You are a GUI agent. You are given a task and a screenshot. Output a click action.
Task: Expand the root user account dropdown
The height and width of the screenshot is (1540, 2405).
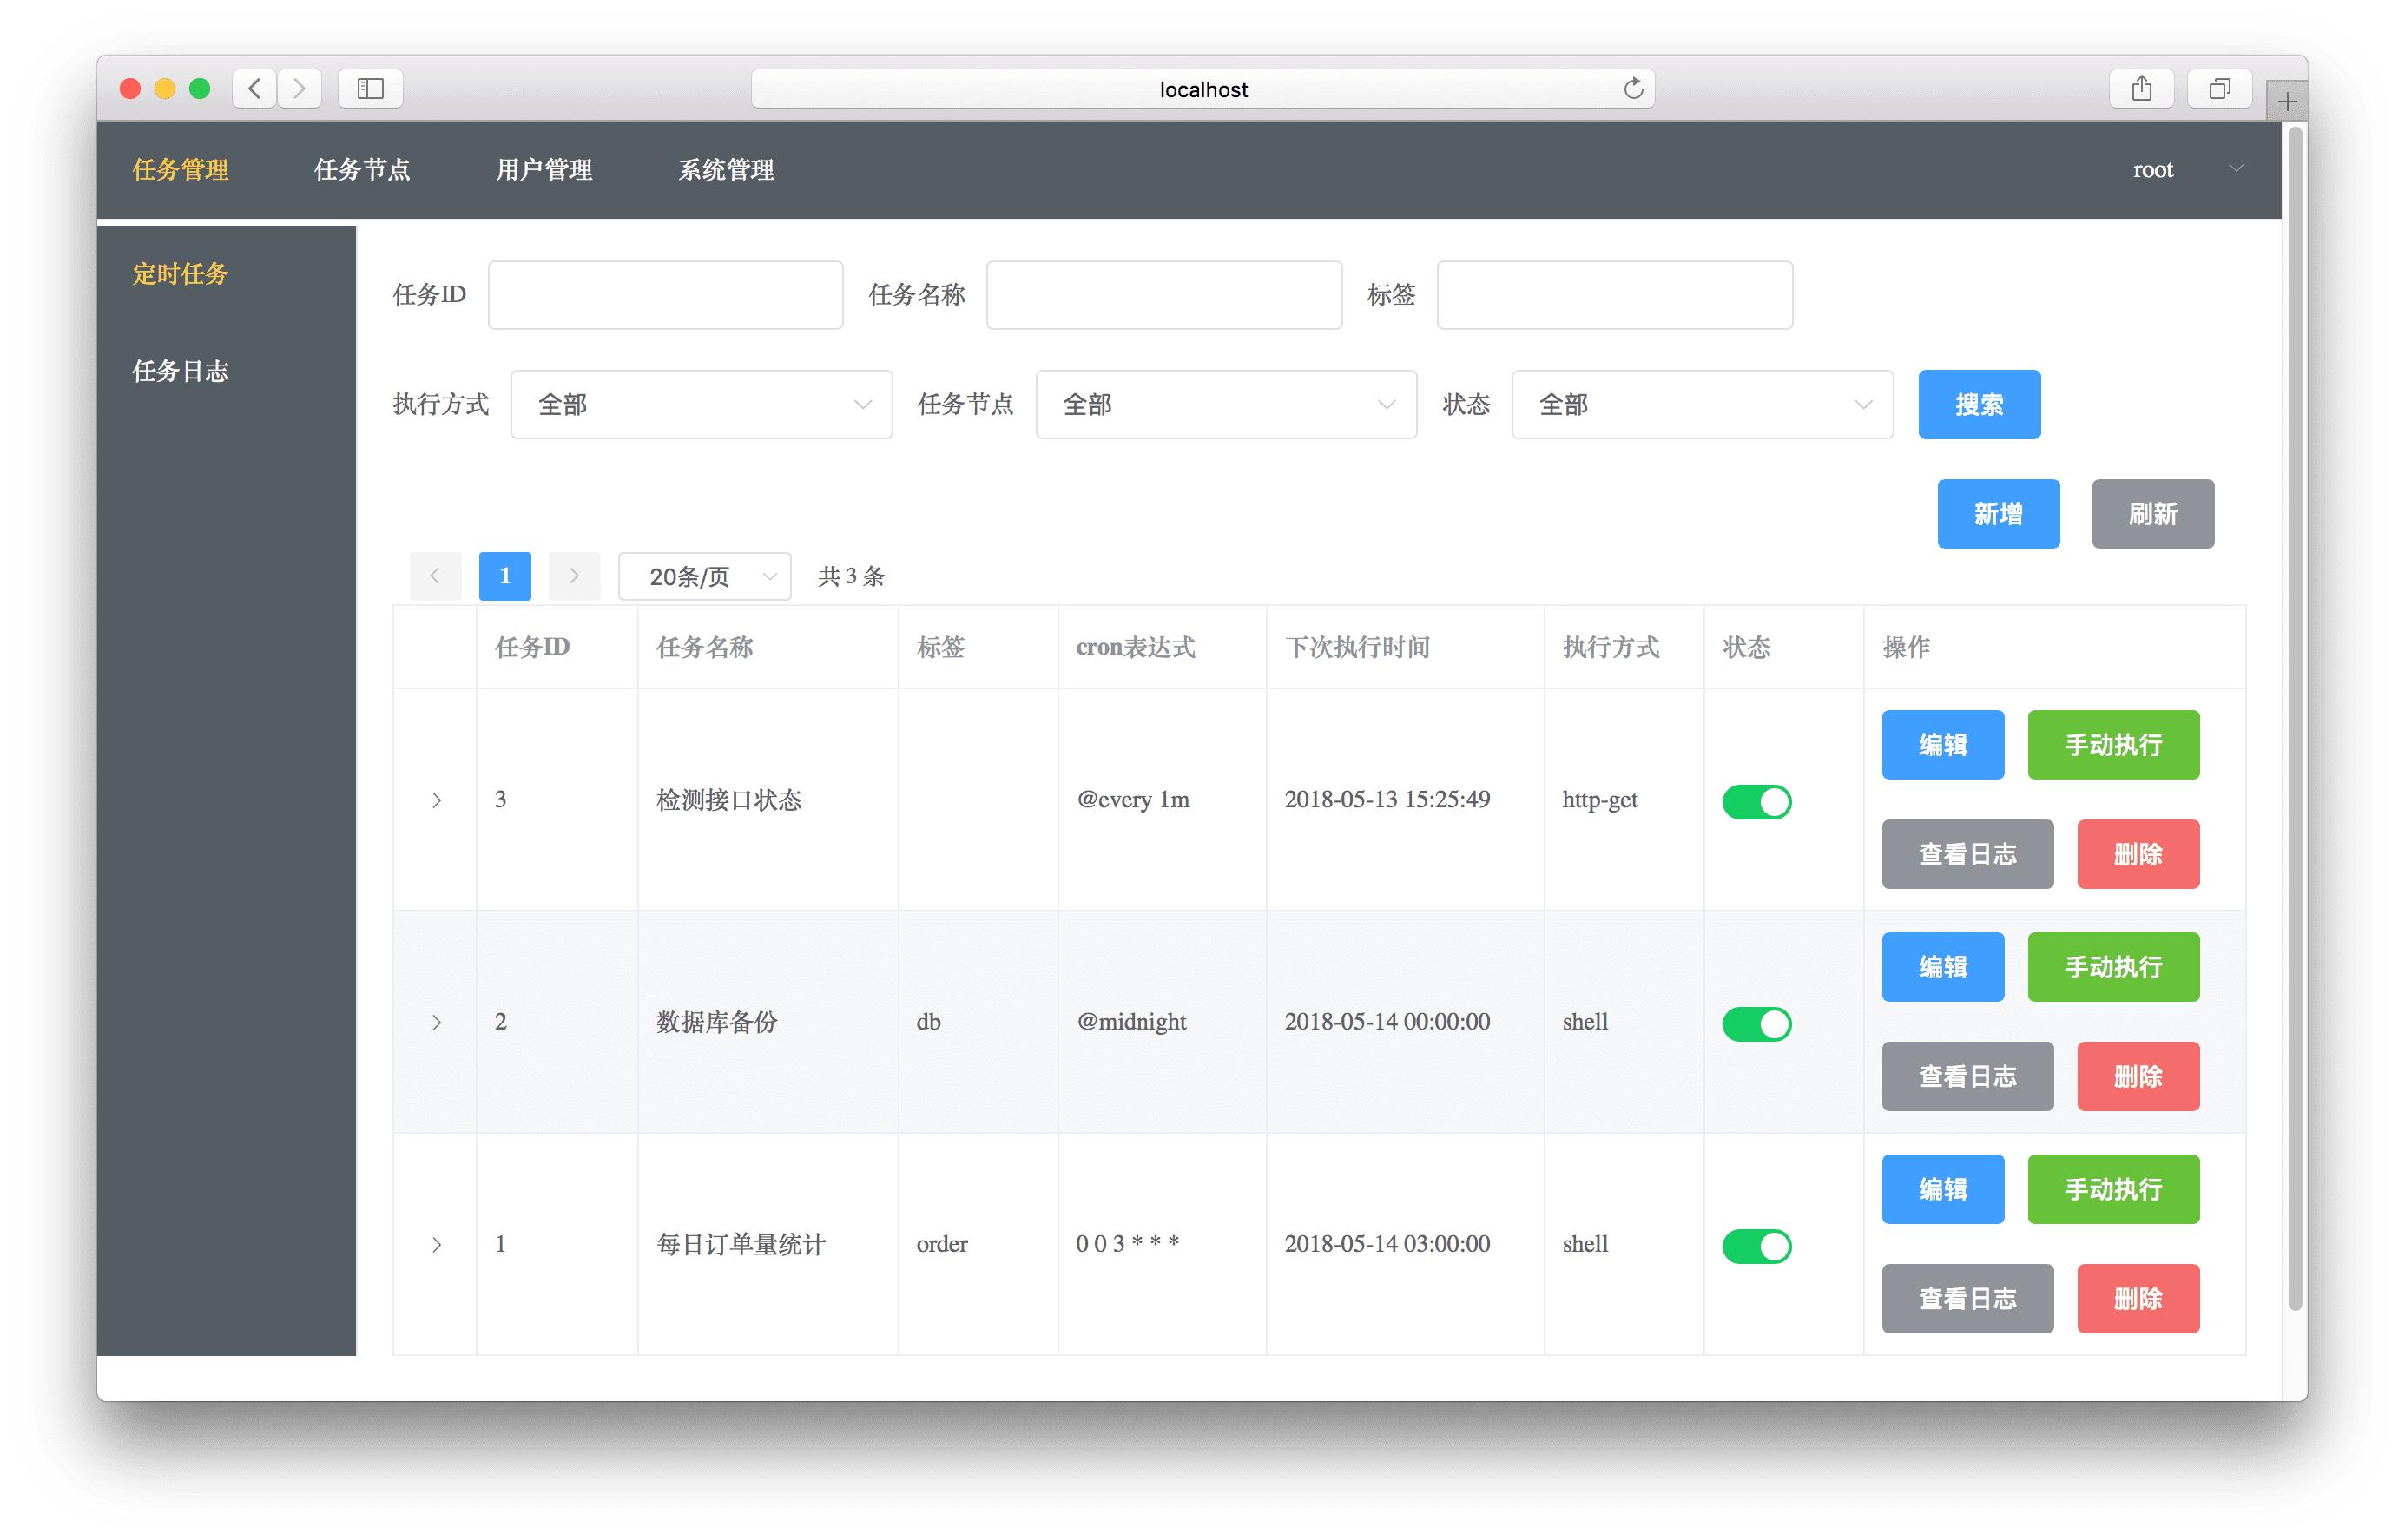pos(2186,169)
